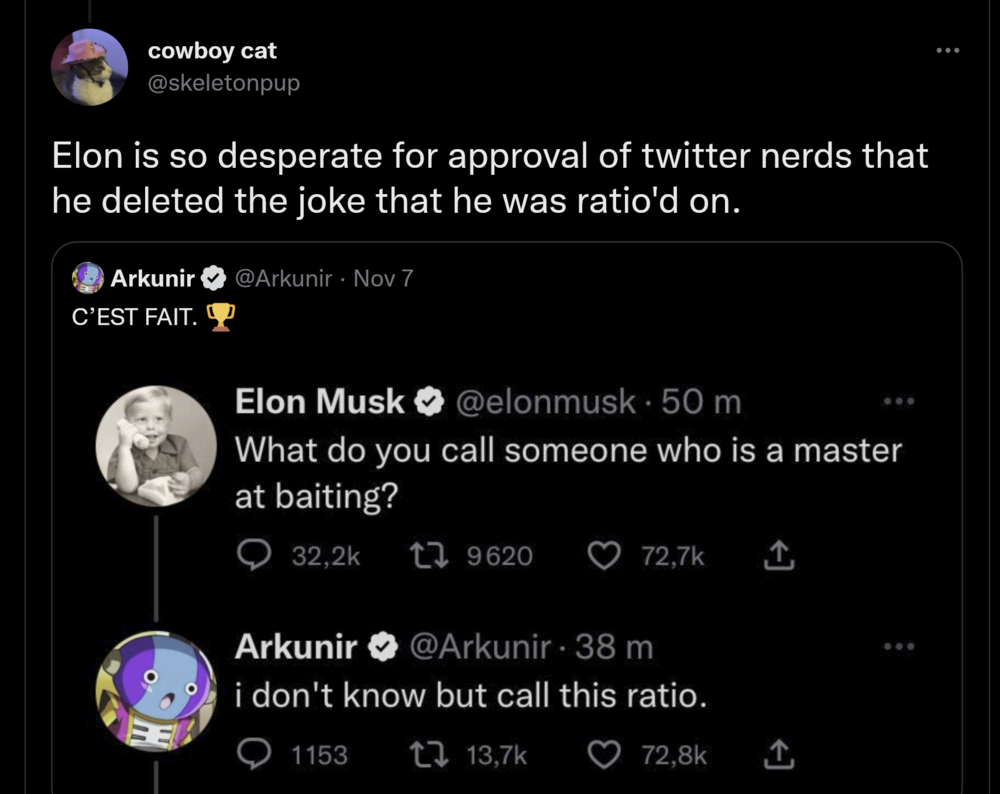
Task: Open cowboy cat's profile avatar
Action: coord(90,67)
